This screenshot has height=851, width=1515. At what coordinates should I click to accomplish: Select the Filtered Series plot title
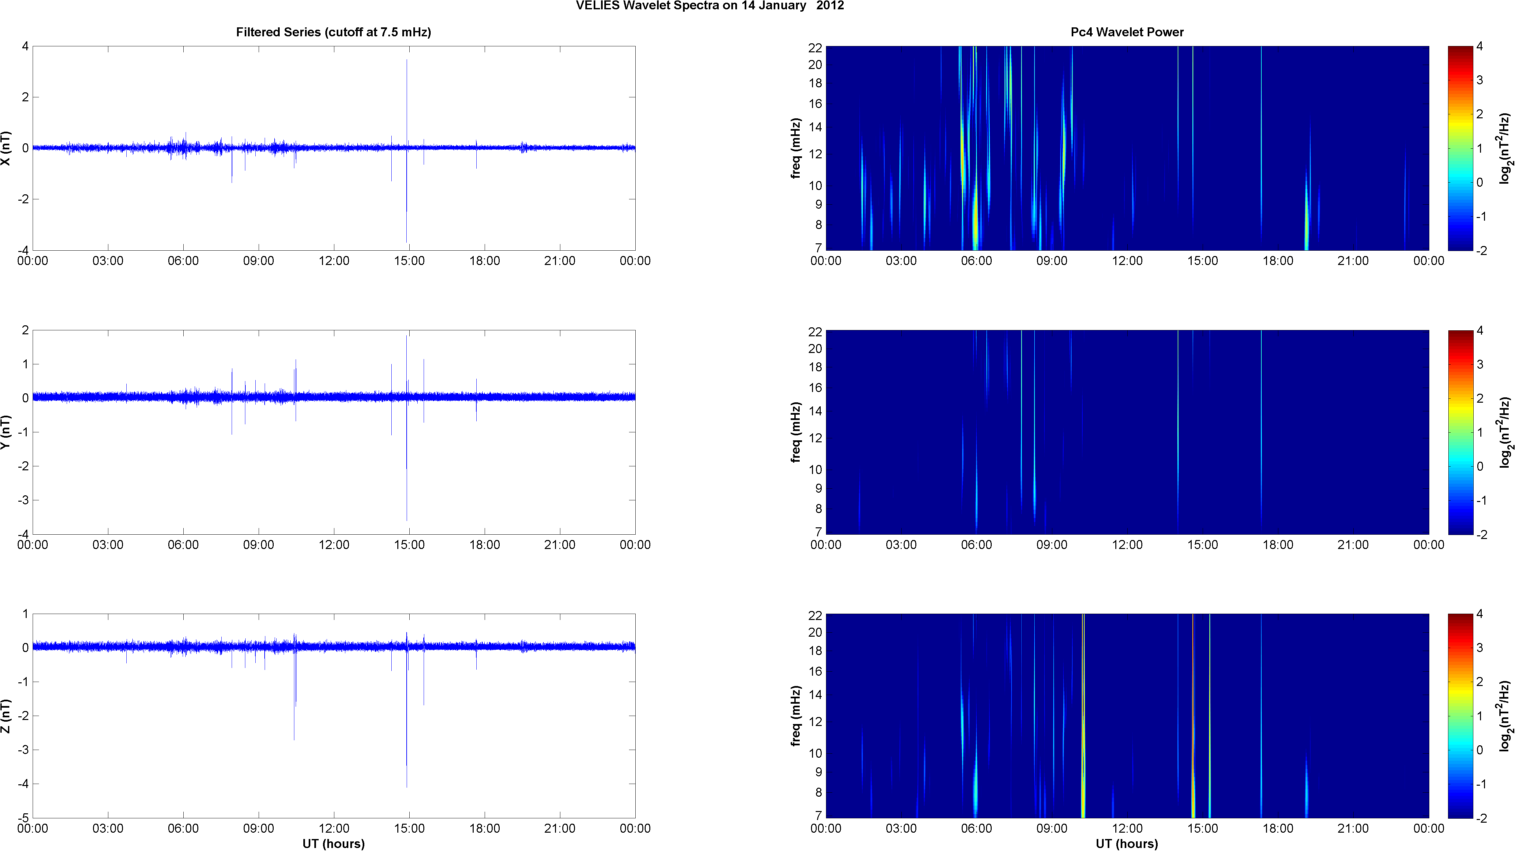pyautogui.click(x=333, y=32)
